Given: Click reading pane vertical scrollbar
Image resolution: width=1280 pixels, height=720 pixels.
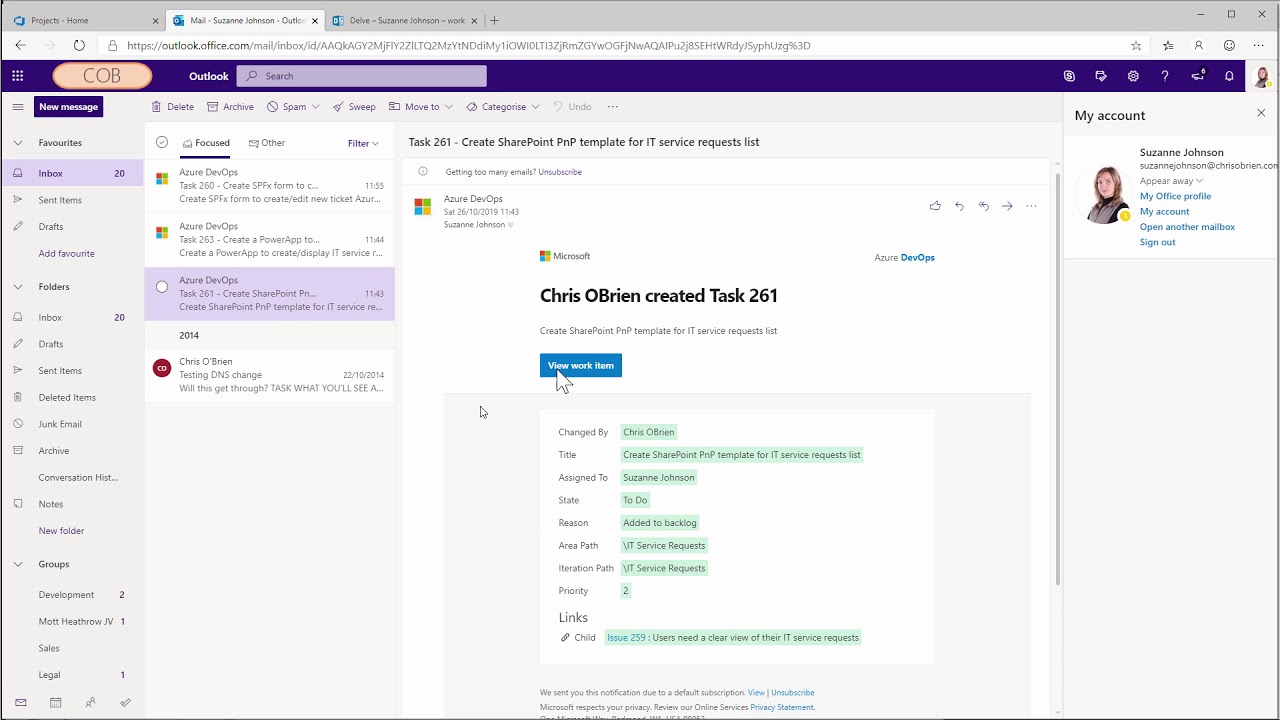Looking at the screenshot, I should (1058, 380).
